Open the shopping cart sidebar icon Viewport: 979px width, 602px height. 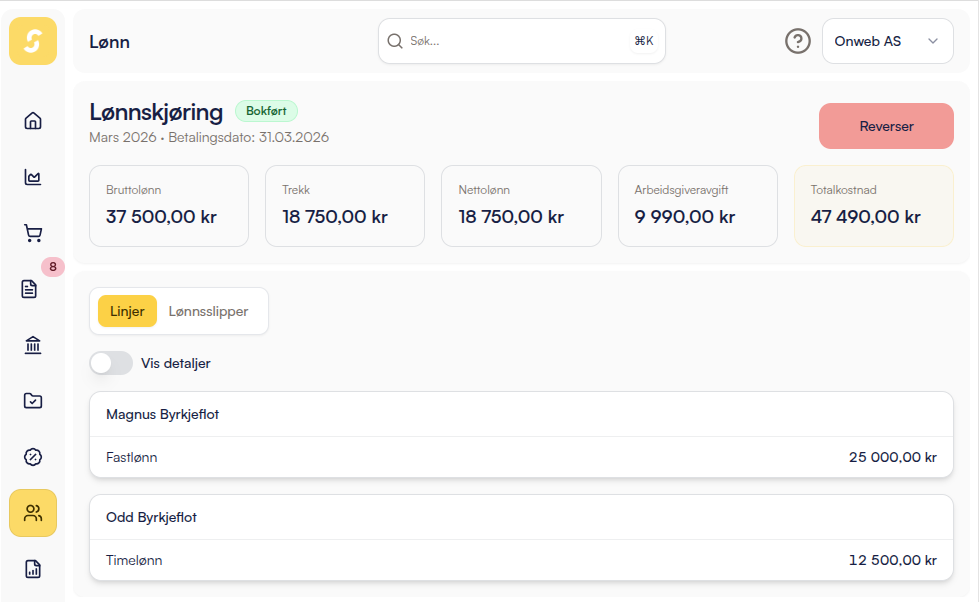[x=33, y=233]
